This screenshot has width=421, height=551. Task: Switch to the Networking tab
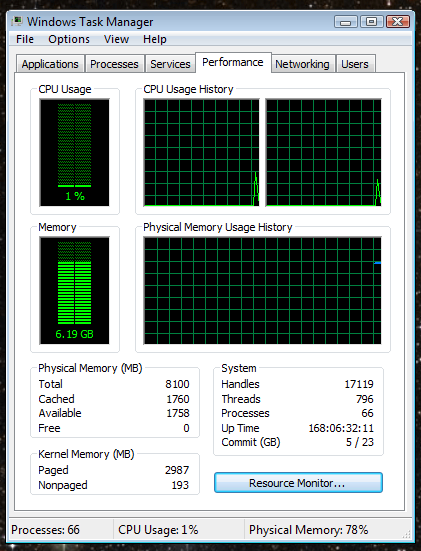pos(302,64)
